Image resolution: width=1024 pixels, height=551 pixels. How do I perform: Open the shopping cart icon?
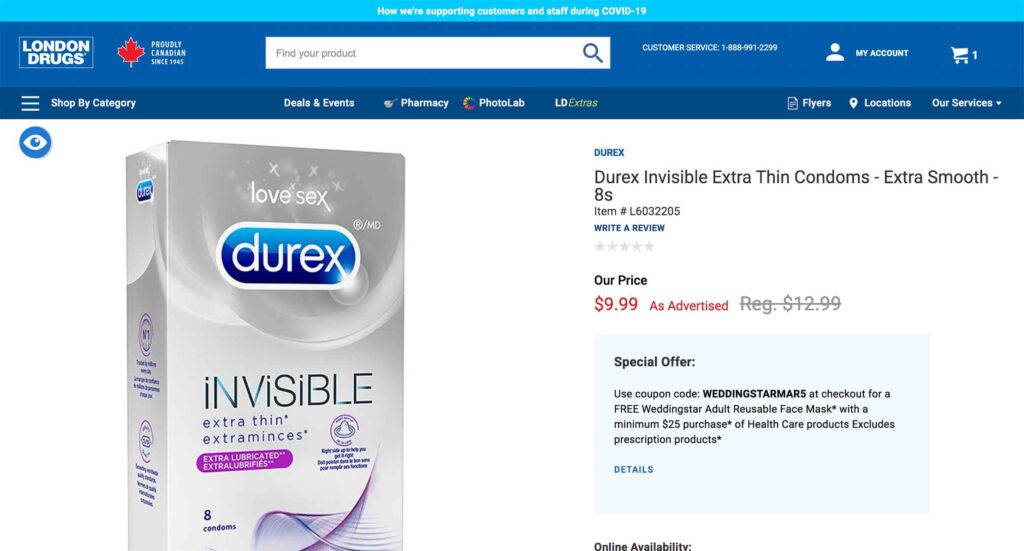point(959,55)
